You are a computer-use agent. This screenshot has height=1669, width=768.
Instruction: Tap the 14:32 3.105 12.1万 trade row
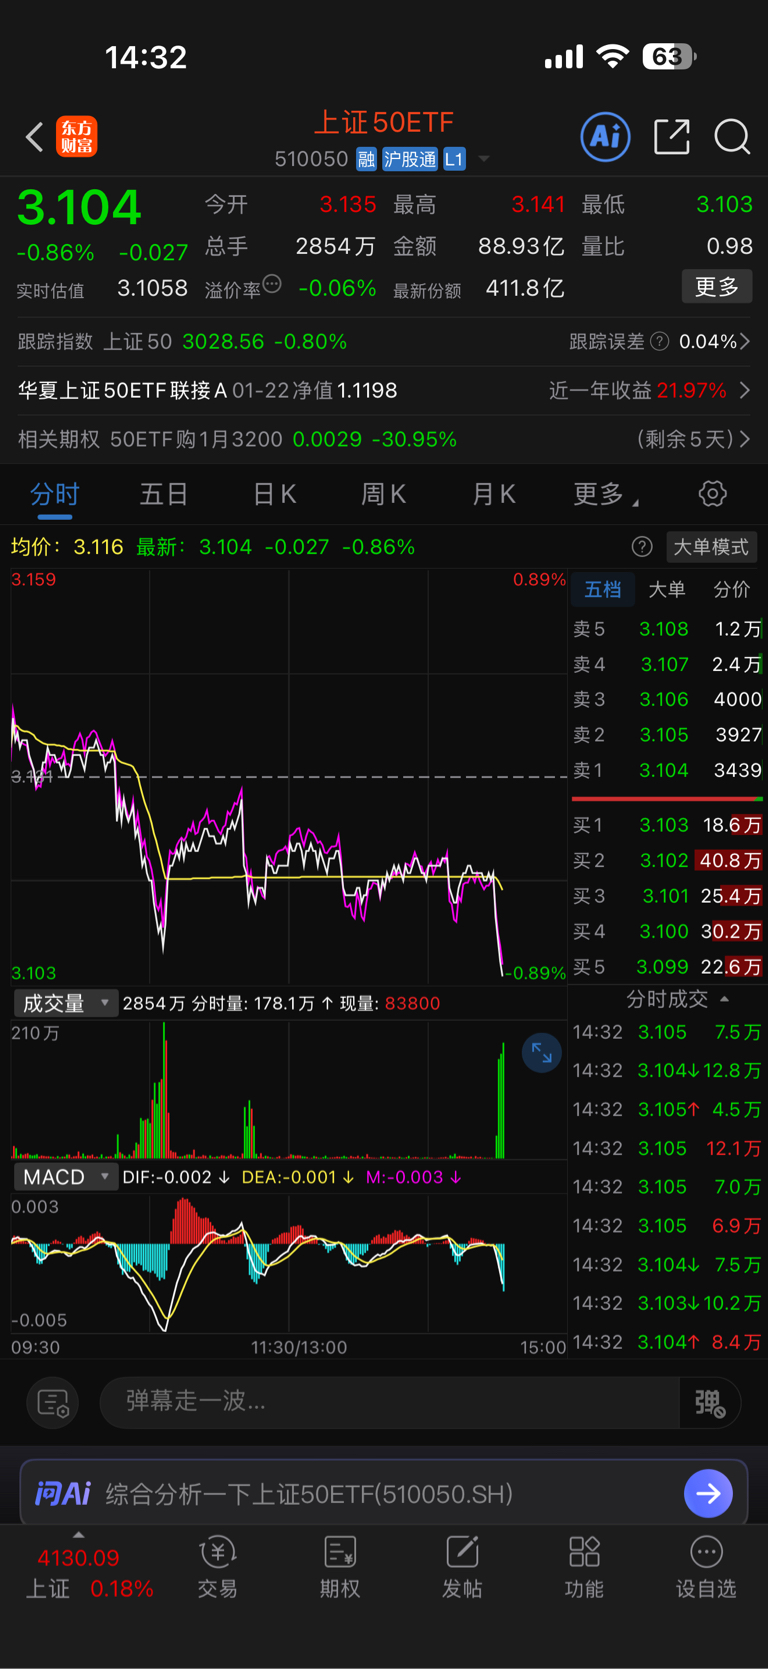[667, 1148]
